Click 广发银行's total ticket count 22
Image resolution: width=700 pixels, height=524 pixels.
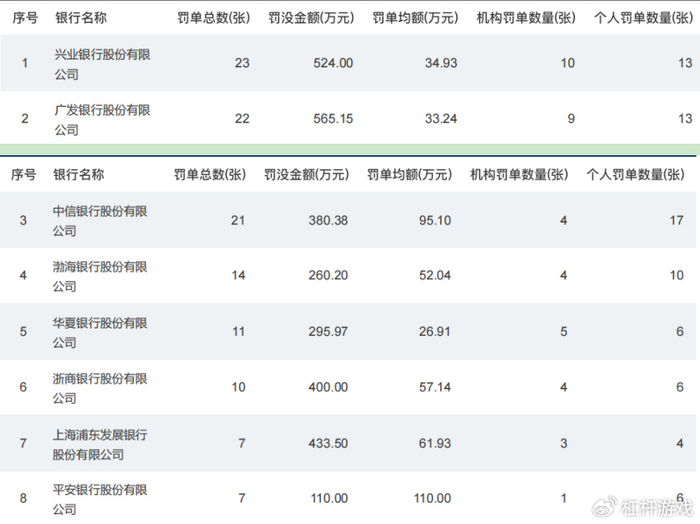click(x=242, y=119)
